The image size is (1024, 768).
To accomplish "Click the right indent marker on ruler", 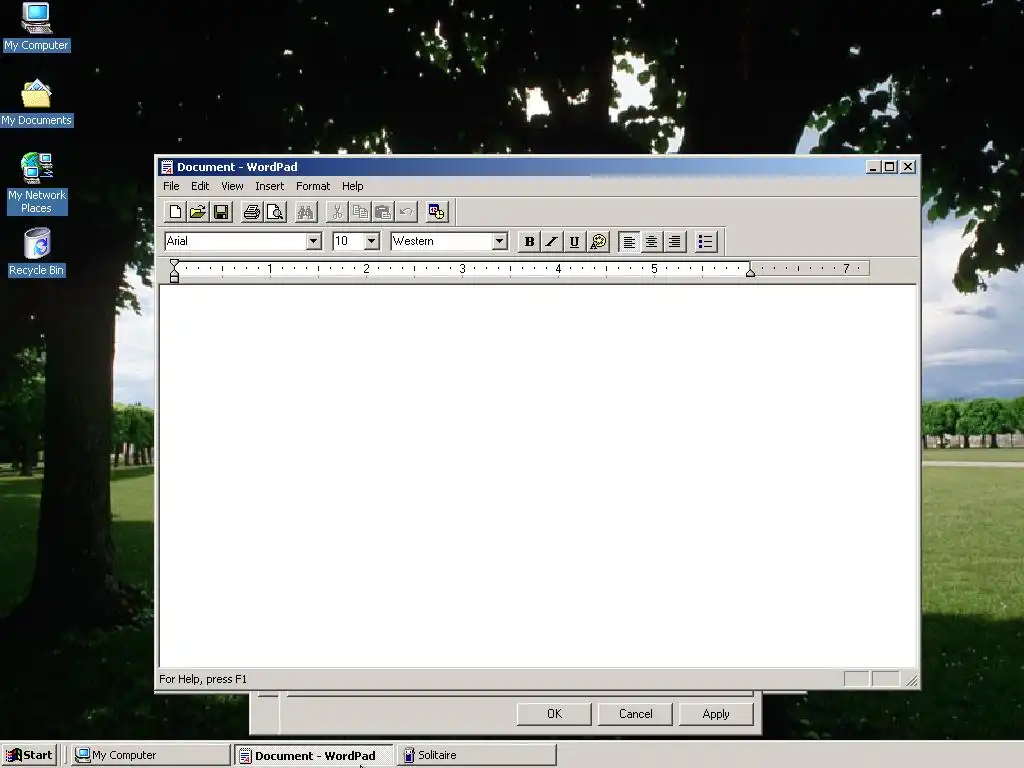I will point(750,272).
